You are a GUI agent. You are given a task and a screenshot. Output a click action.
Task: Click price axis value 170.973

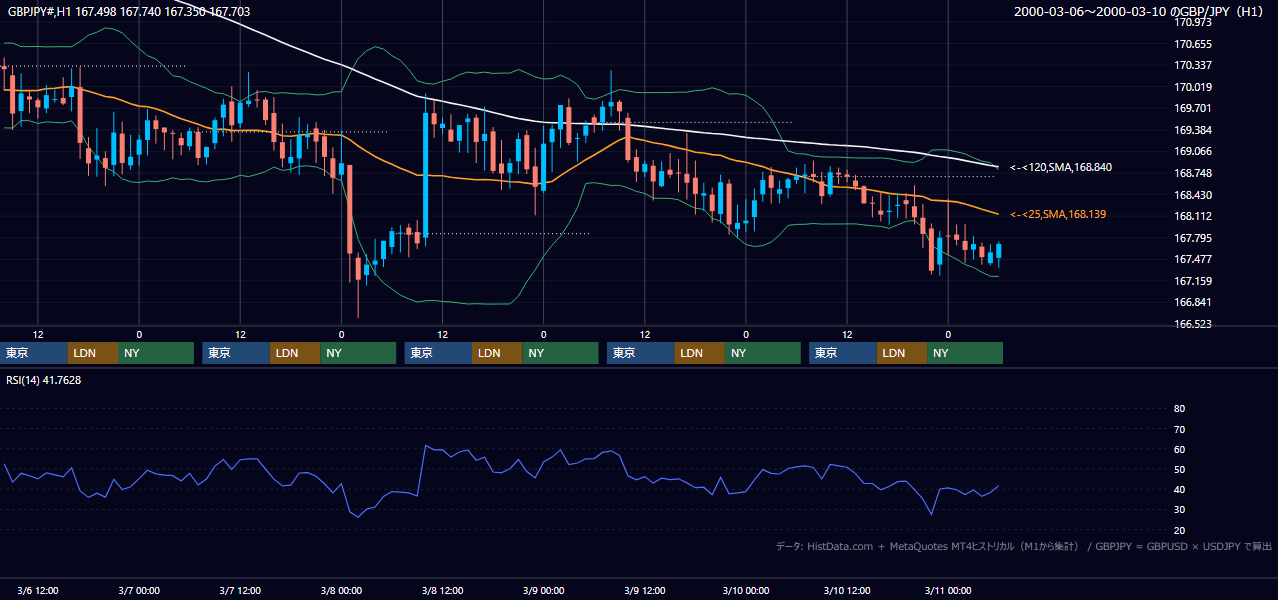click(x=1192, y=22)
